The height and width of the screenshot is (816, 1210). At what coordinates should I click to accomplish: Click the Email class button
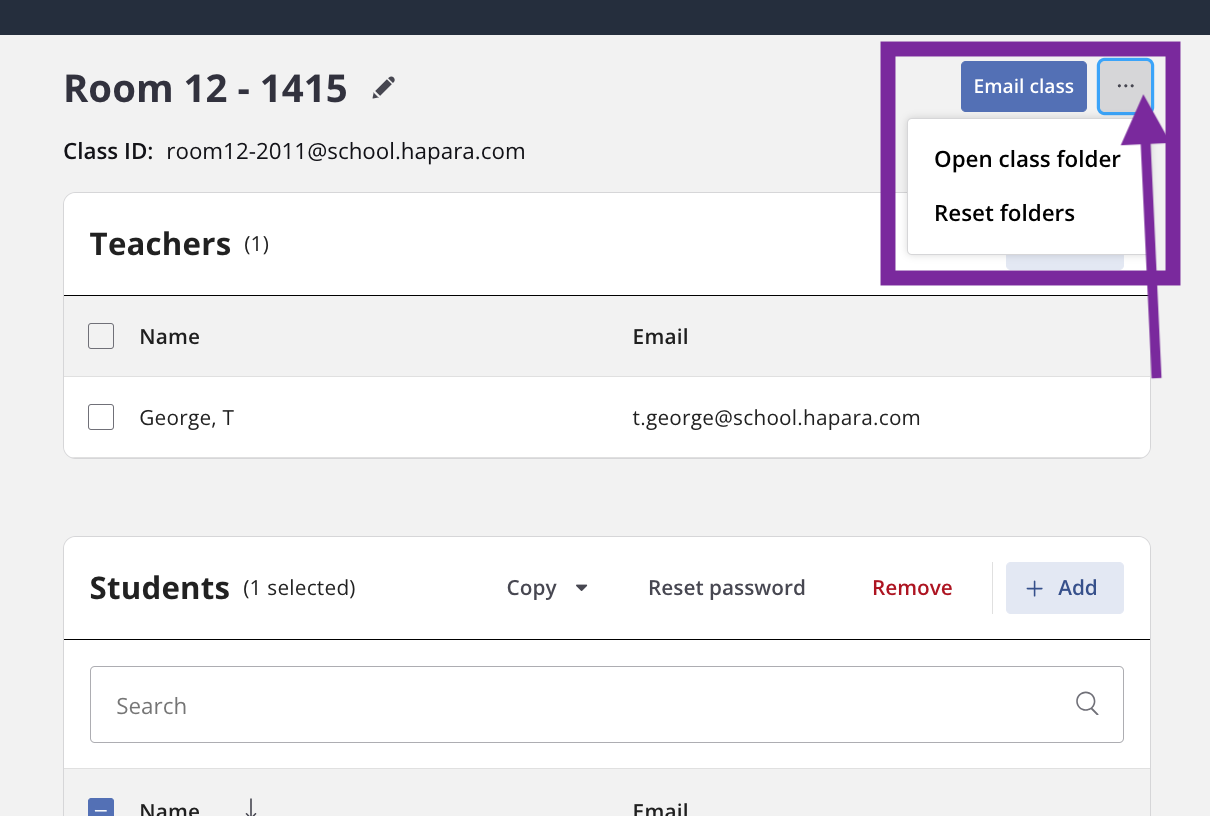(x=1023, y=86)
